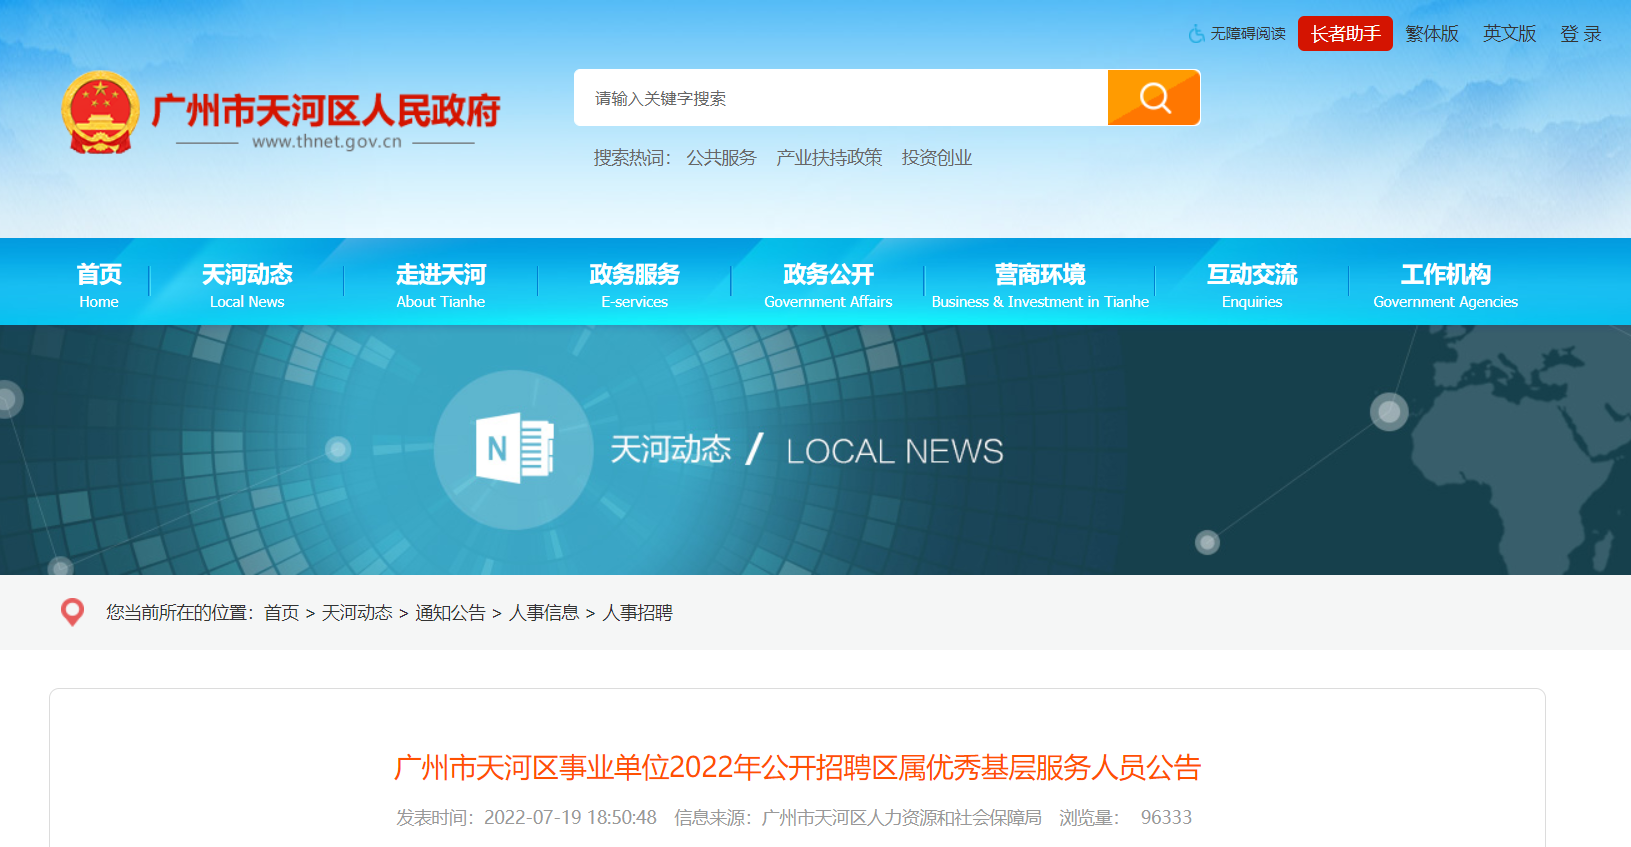Go to 通知公告 in the breadcrumb
1631x847 pixels.
click(x=450, y=613)
